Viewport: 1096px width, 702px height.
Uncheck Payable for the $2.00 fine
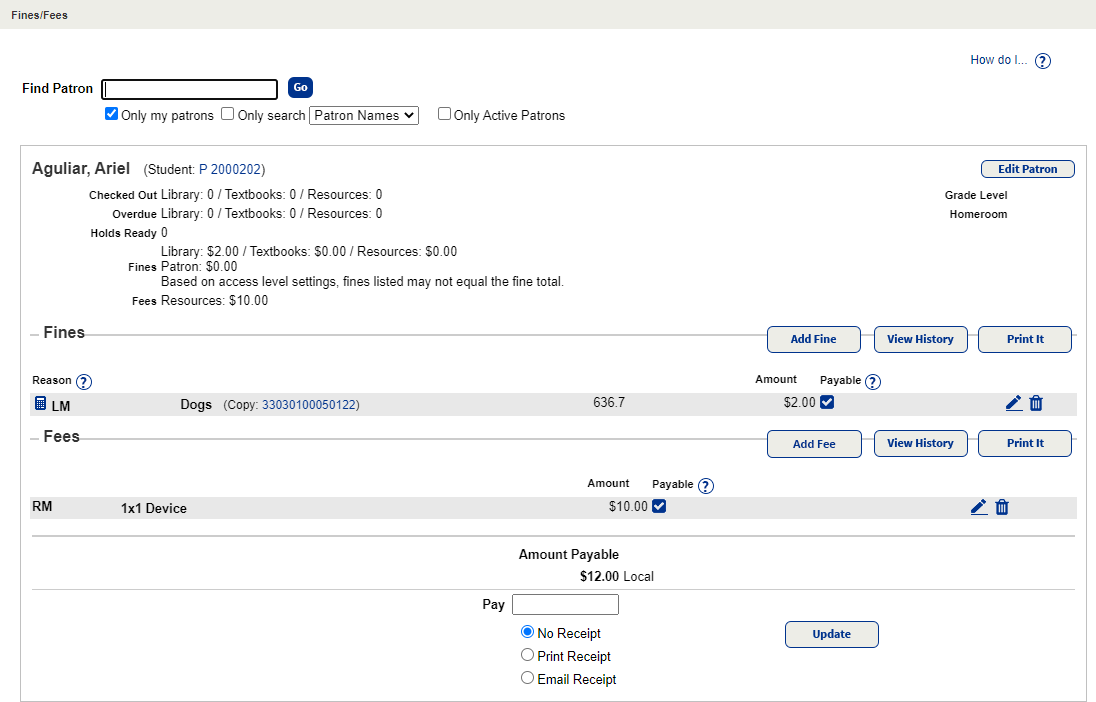coord(827,403)
